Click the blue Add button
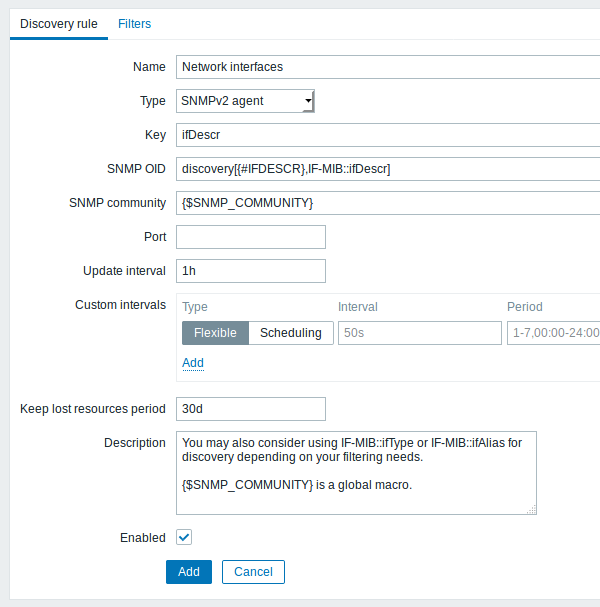Viewport: 600px width, 607px height. pyautogui.click(x=189, y=572)
